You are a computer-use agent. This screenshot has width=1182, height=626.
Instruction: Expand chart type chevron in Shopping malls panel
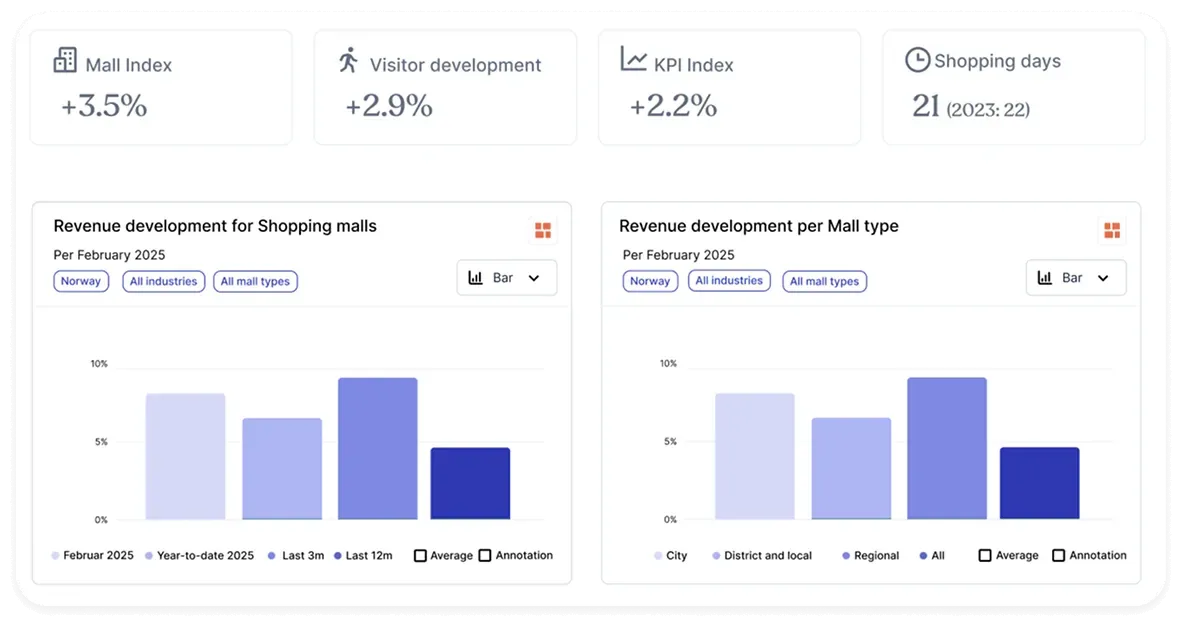click(x=534, y=278)
